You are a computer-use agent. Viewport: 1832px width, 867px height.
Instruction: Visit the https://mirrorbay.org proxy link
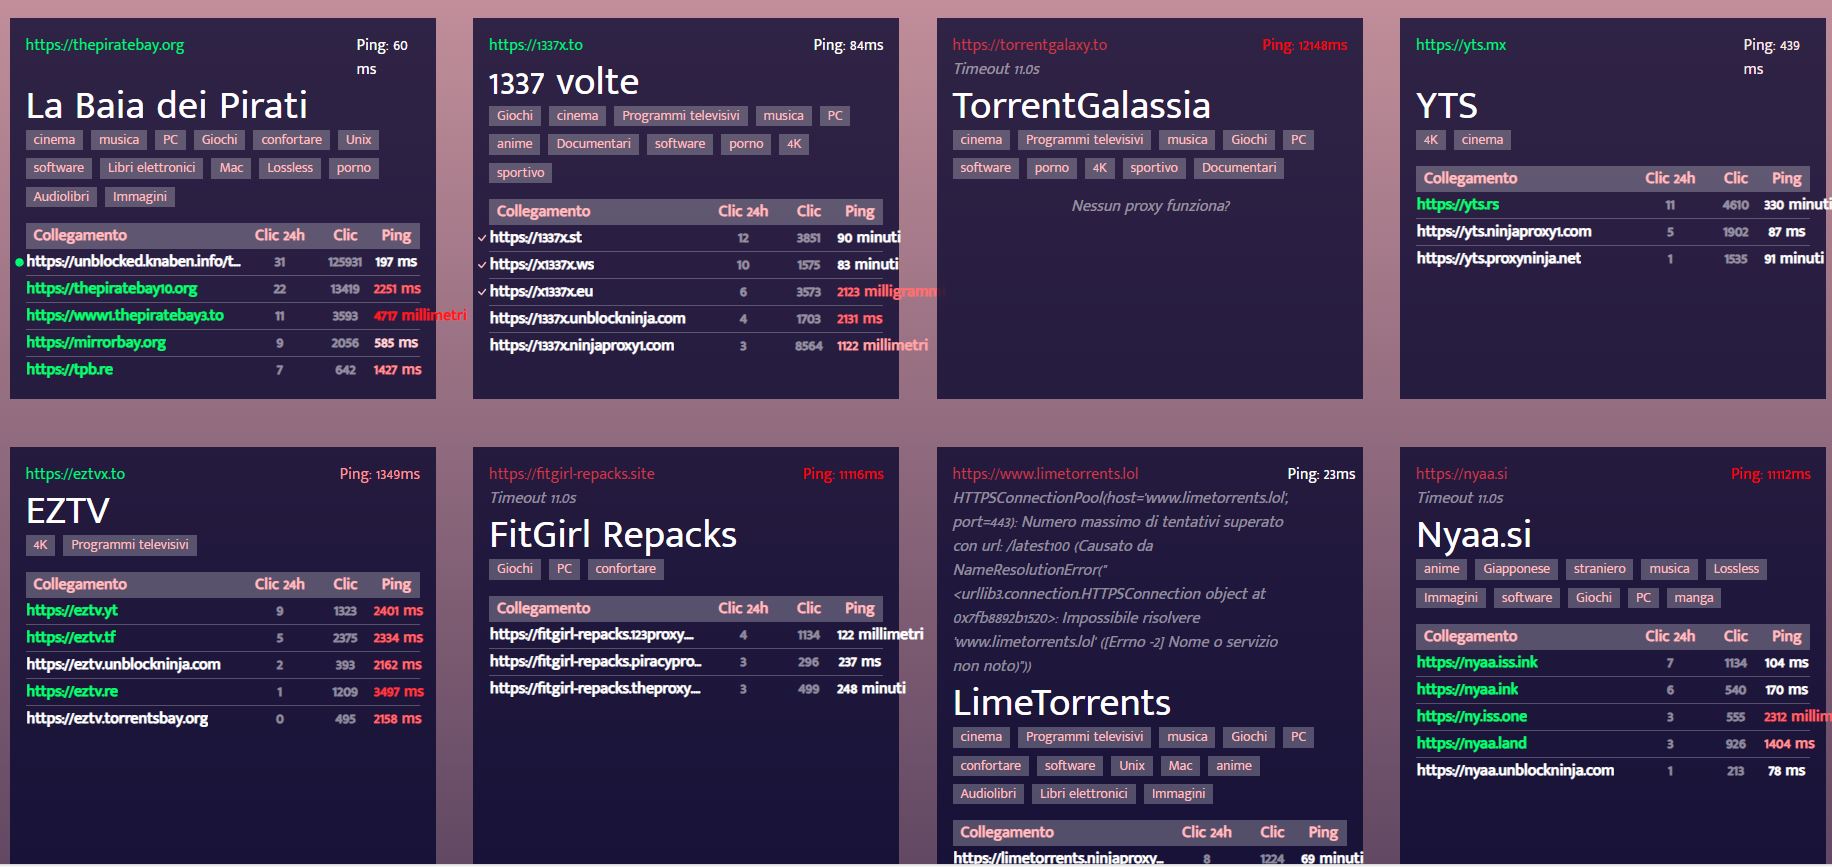click(96, 342)
